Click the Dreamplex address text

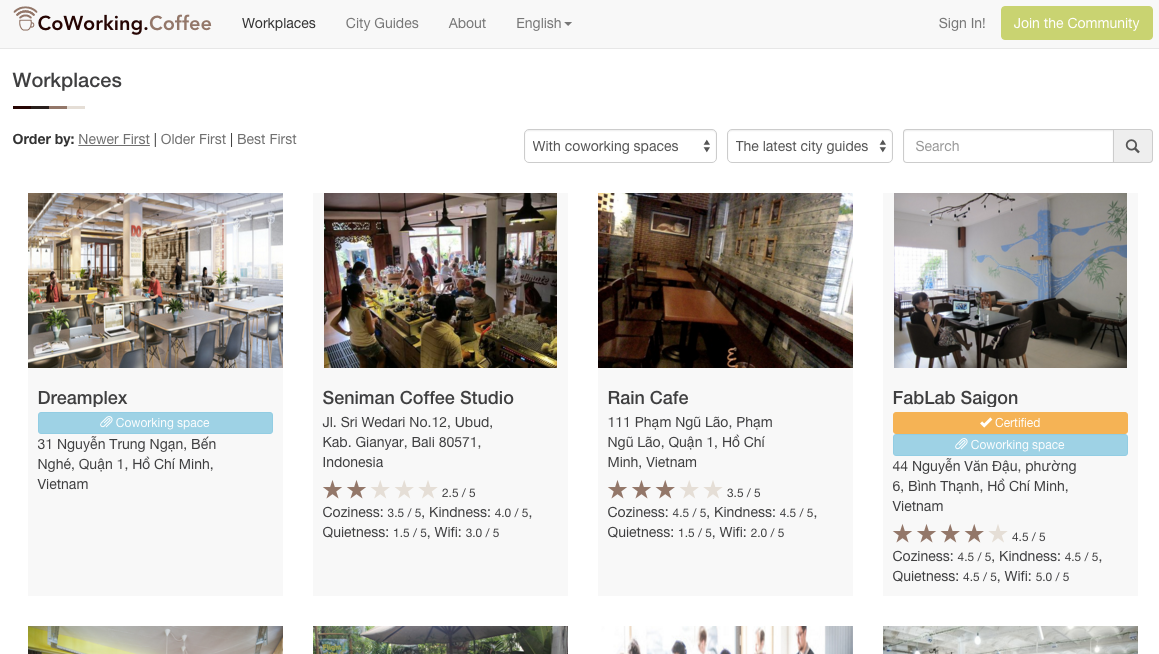pos(127,464)
